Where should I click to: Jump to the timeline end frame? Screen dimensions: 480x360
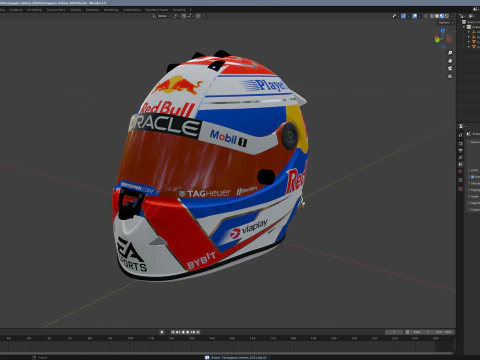click(x=198, y=332)
